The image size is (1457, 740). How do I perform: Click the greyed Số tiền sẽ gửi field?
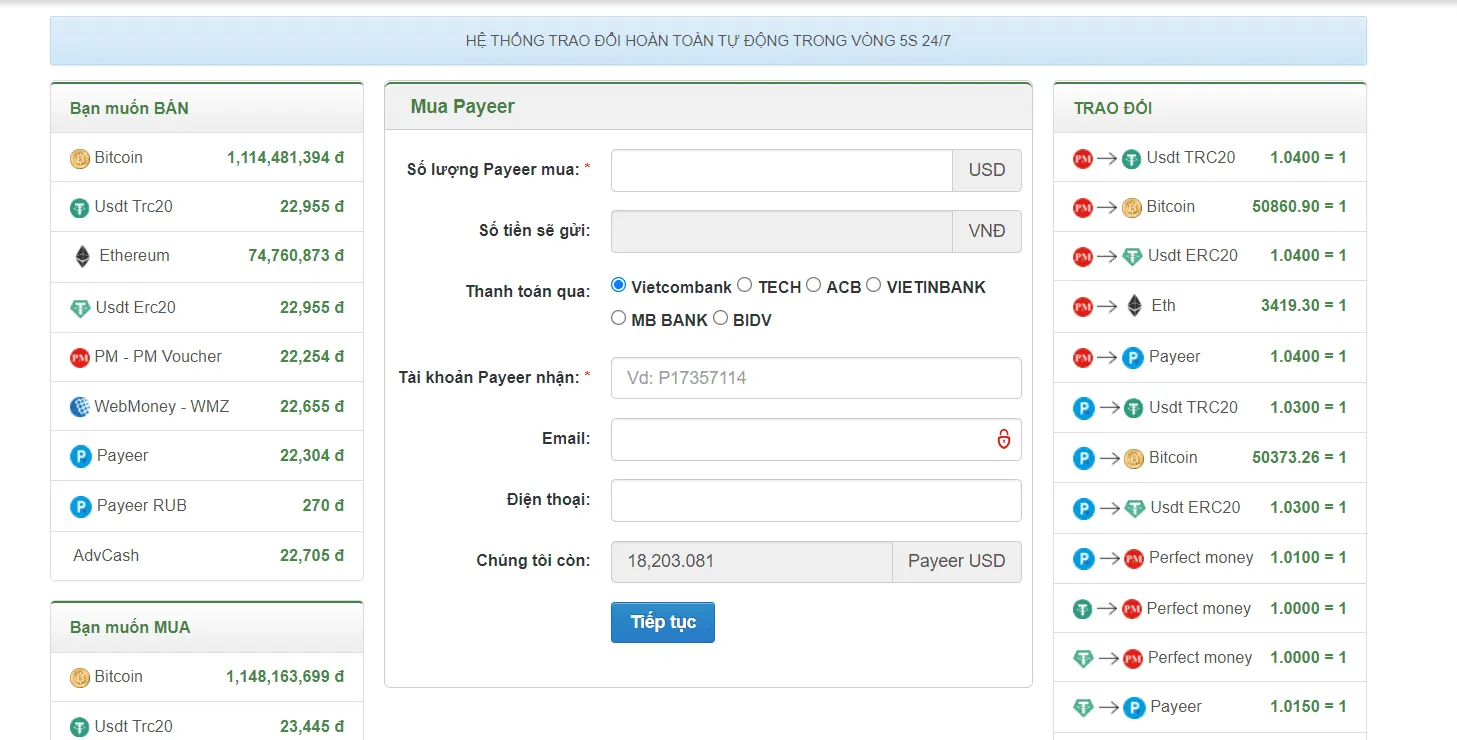coord(781,231)
